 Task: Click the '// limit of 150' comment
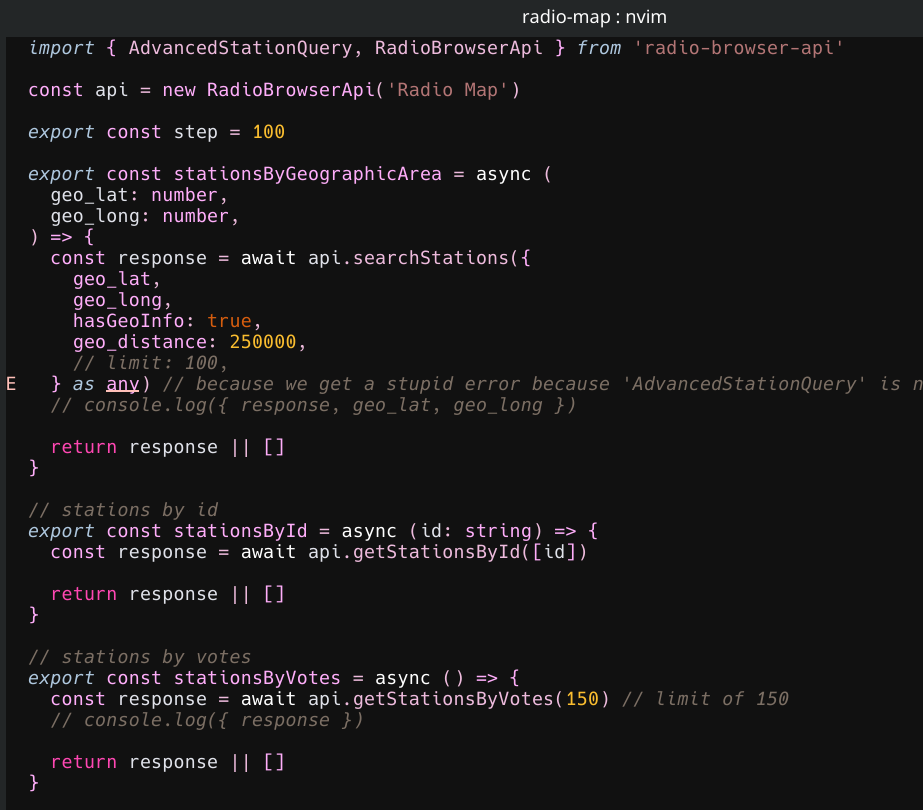tap(705, 699)
